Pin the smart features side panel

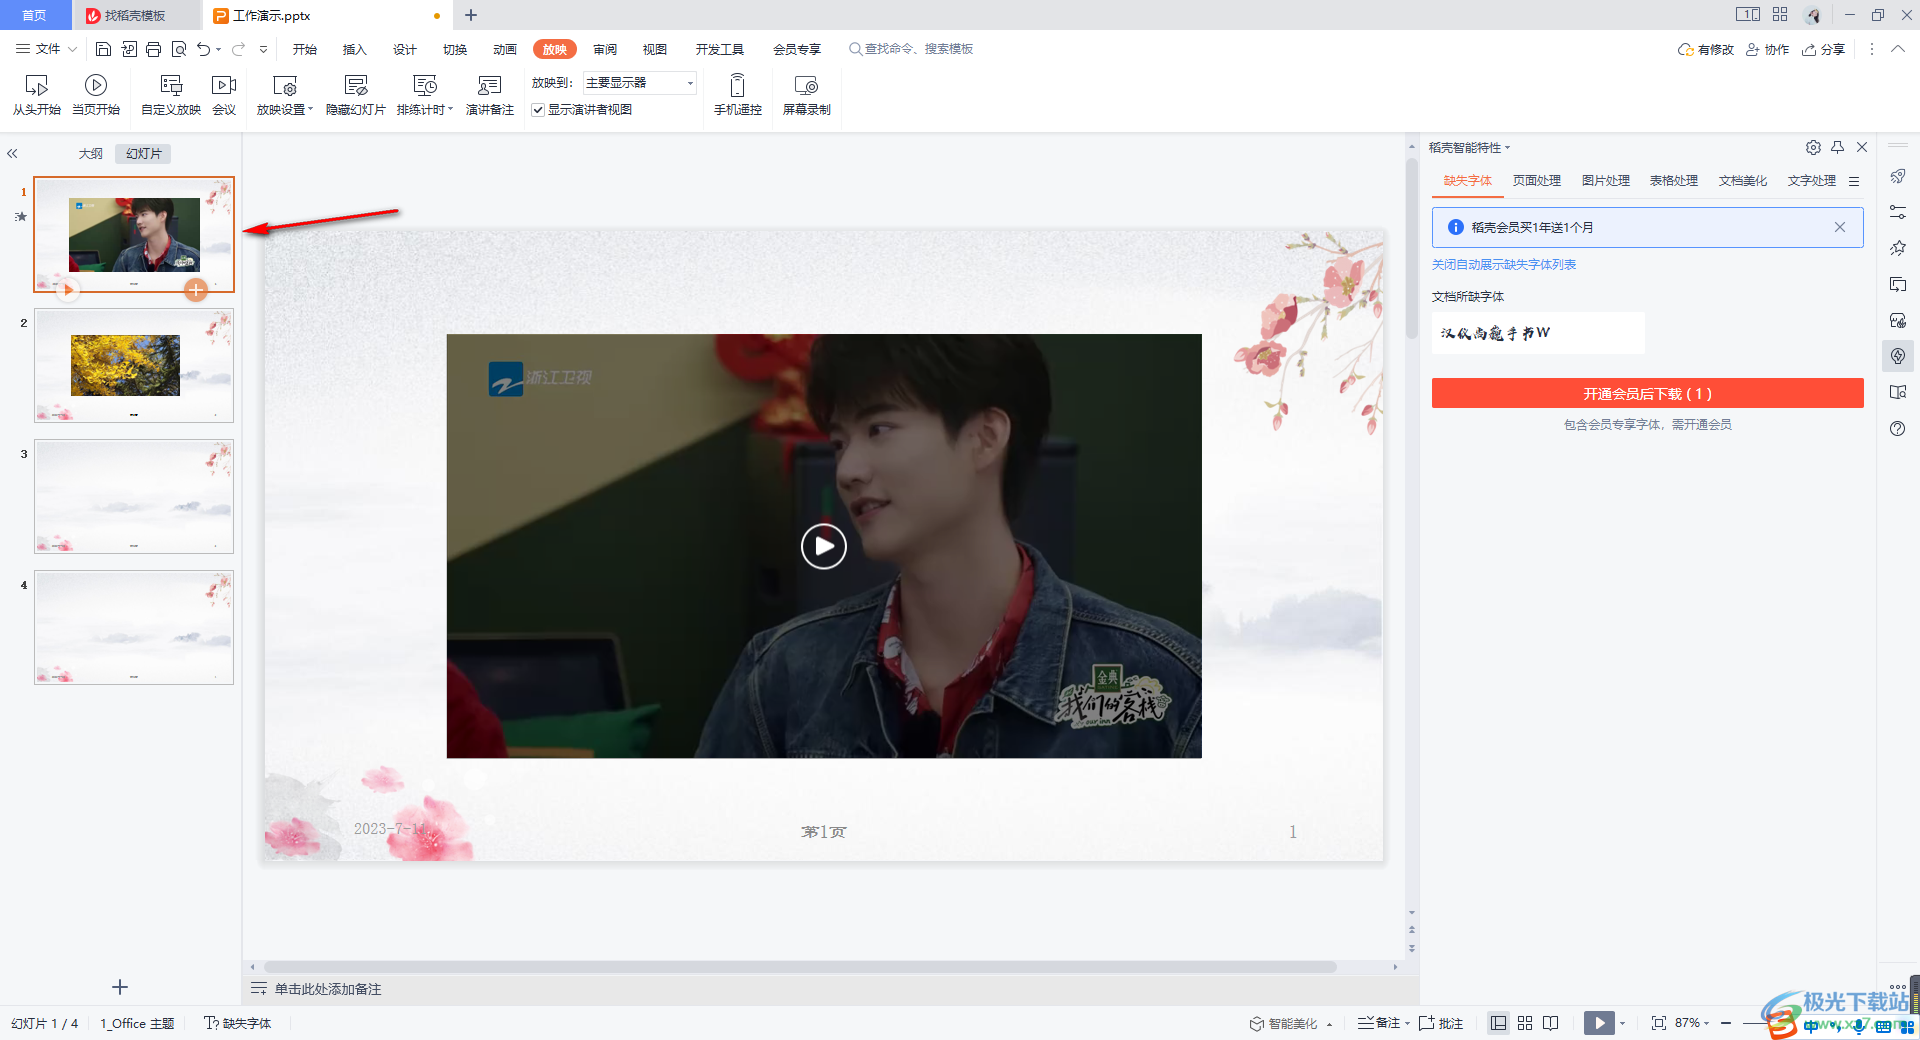(x=1837, y=147)
